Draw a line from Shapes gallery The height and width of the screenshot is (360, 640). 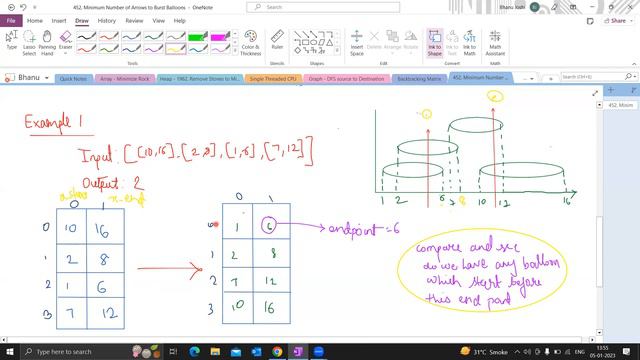[x=297, y=35]
